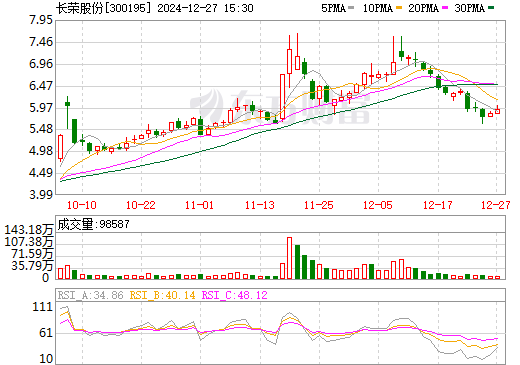
Task: Click the stock title 长荣股份[300195]
Action: tap(103, 8)
